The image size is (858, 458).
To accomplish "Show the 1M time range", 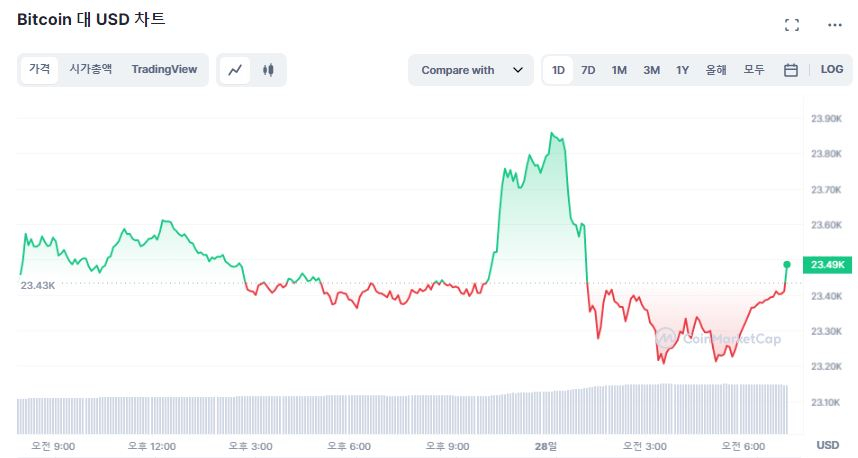I will pyautogui.click(x=619, y=70).
